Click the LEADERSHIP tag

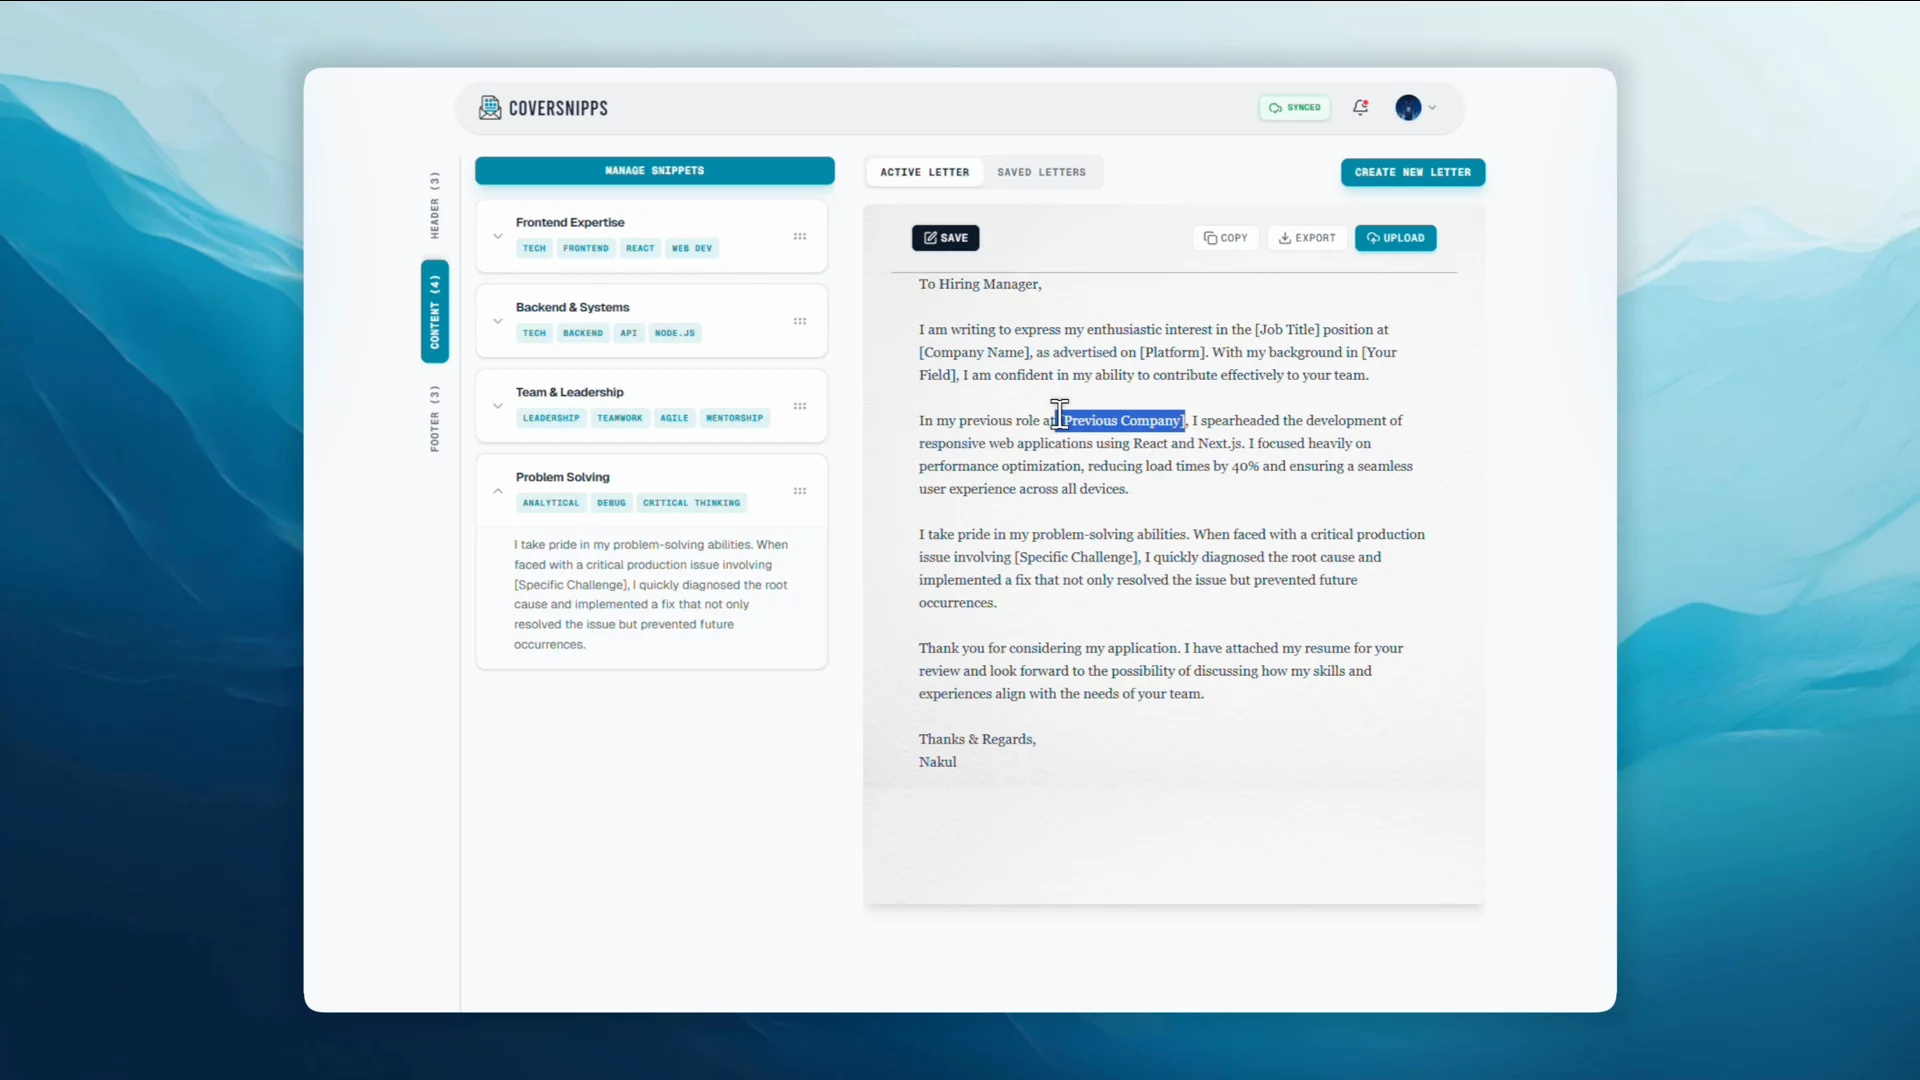550,418
